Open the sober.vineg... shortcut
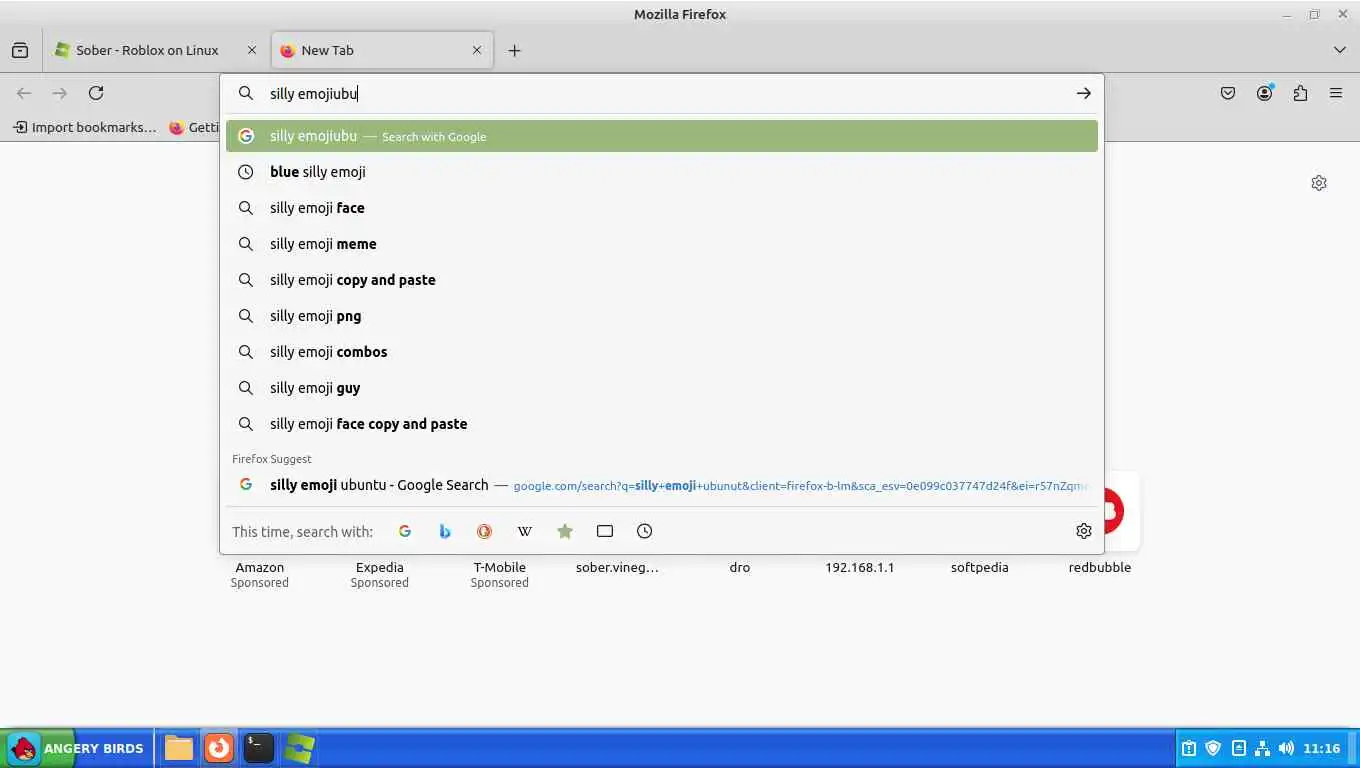 coord(618,567)
